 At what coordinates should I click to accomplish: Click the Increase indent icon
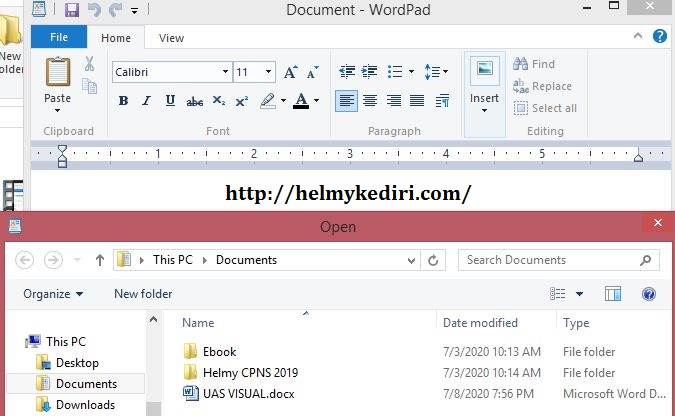pyautogui.click(x=370, y=71)
